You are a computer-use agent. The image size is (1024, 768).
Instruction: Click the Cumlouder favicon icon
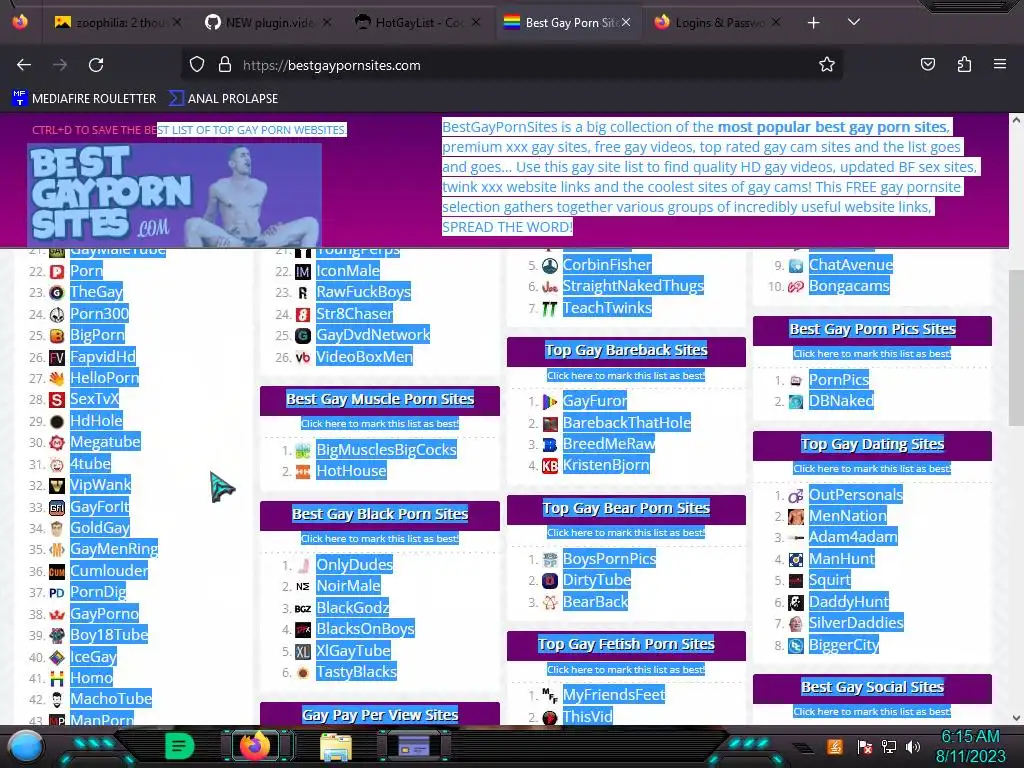coord(57,571)
